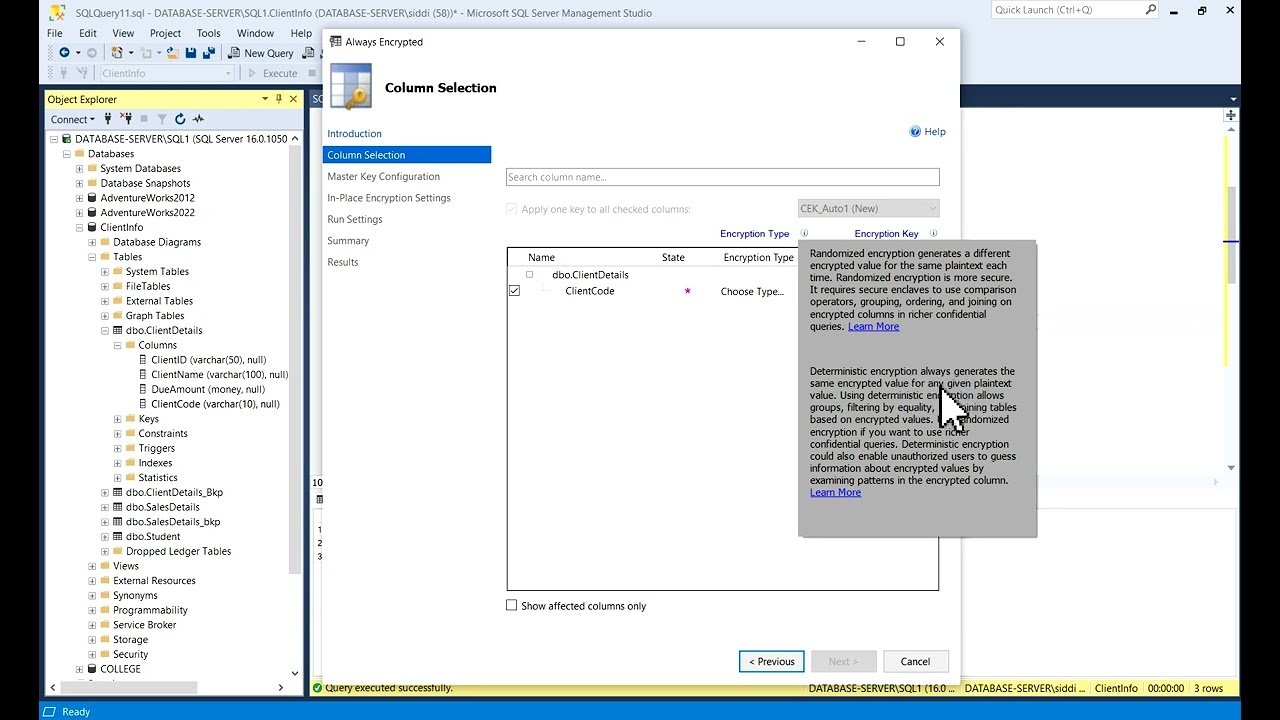Open the File menu
Image resolution: width=1280 pixels, height=720 pixels.
pyautogui.click(x=55, y=33)
